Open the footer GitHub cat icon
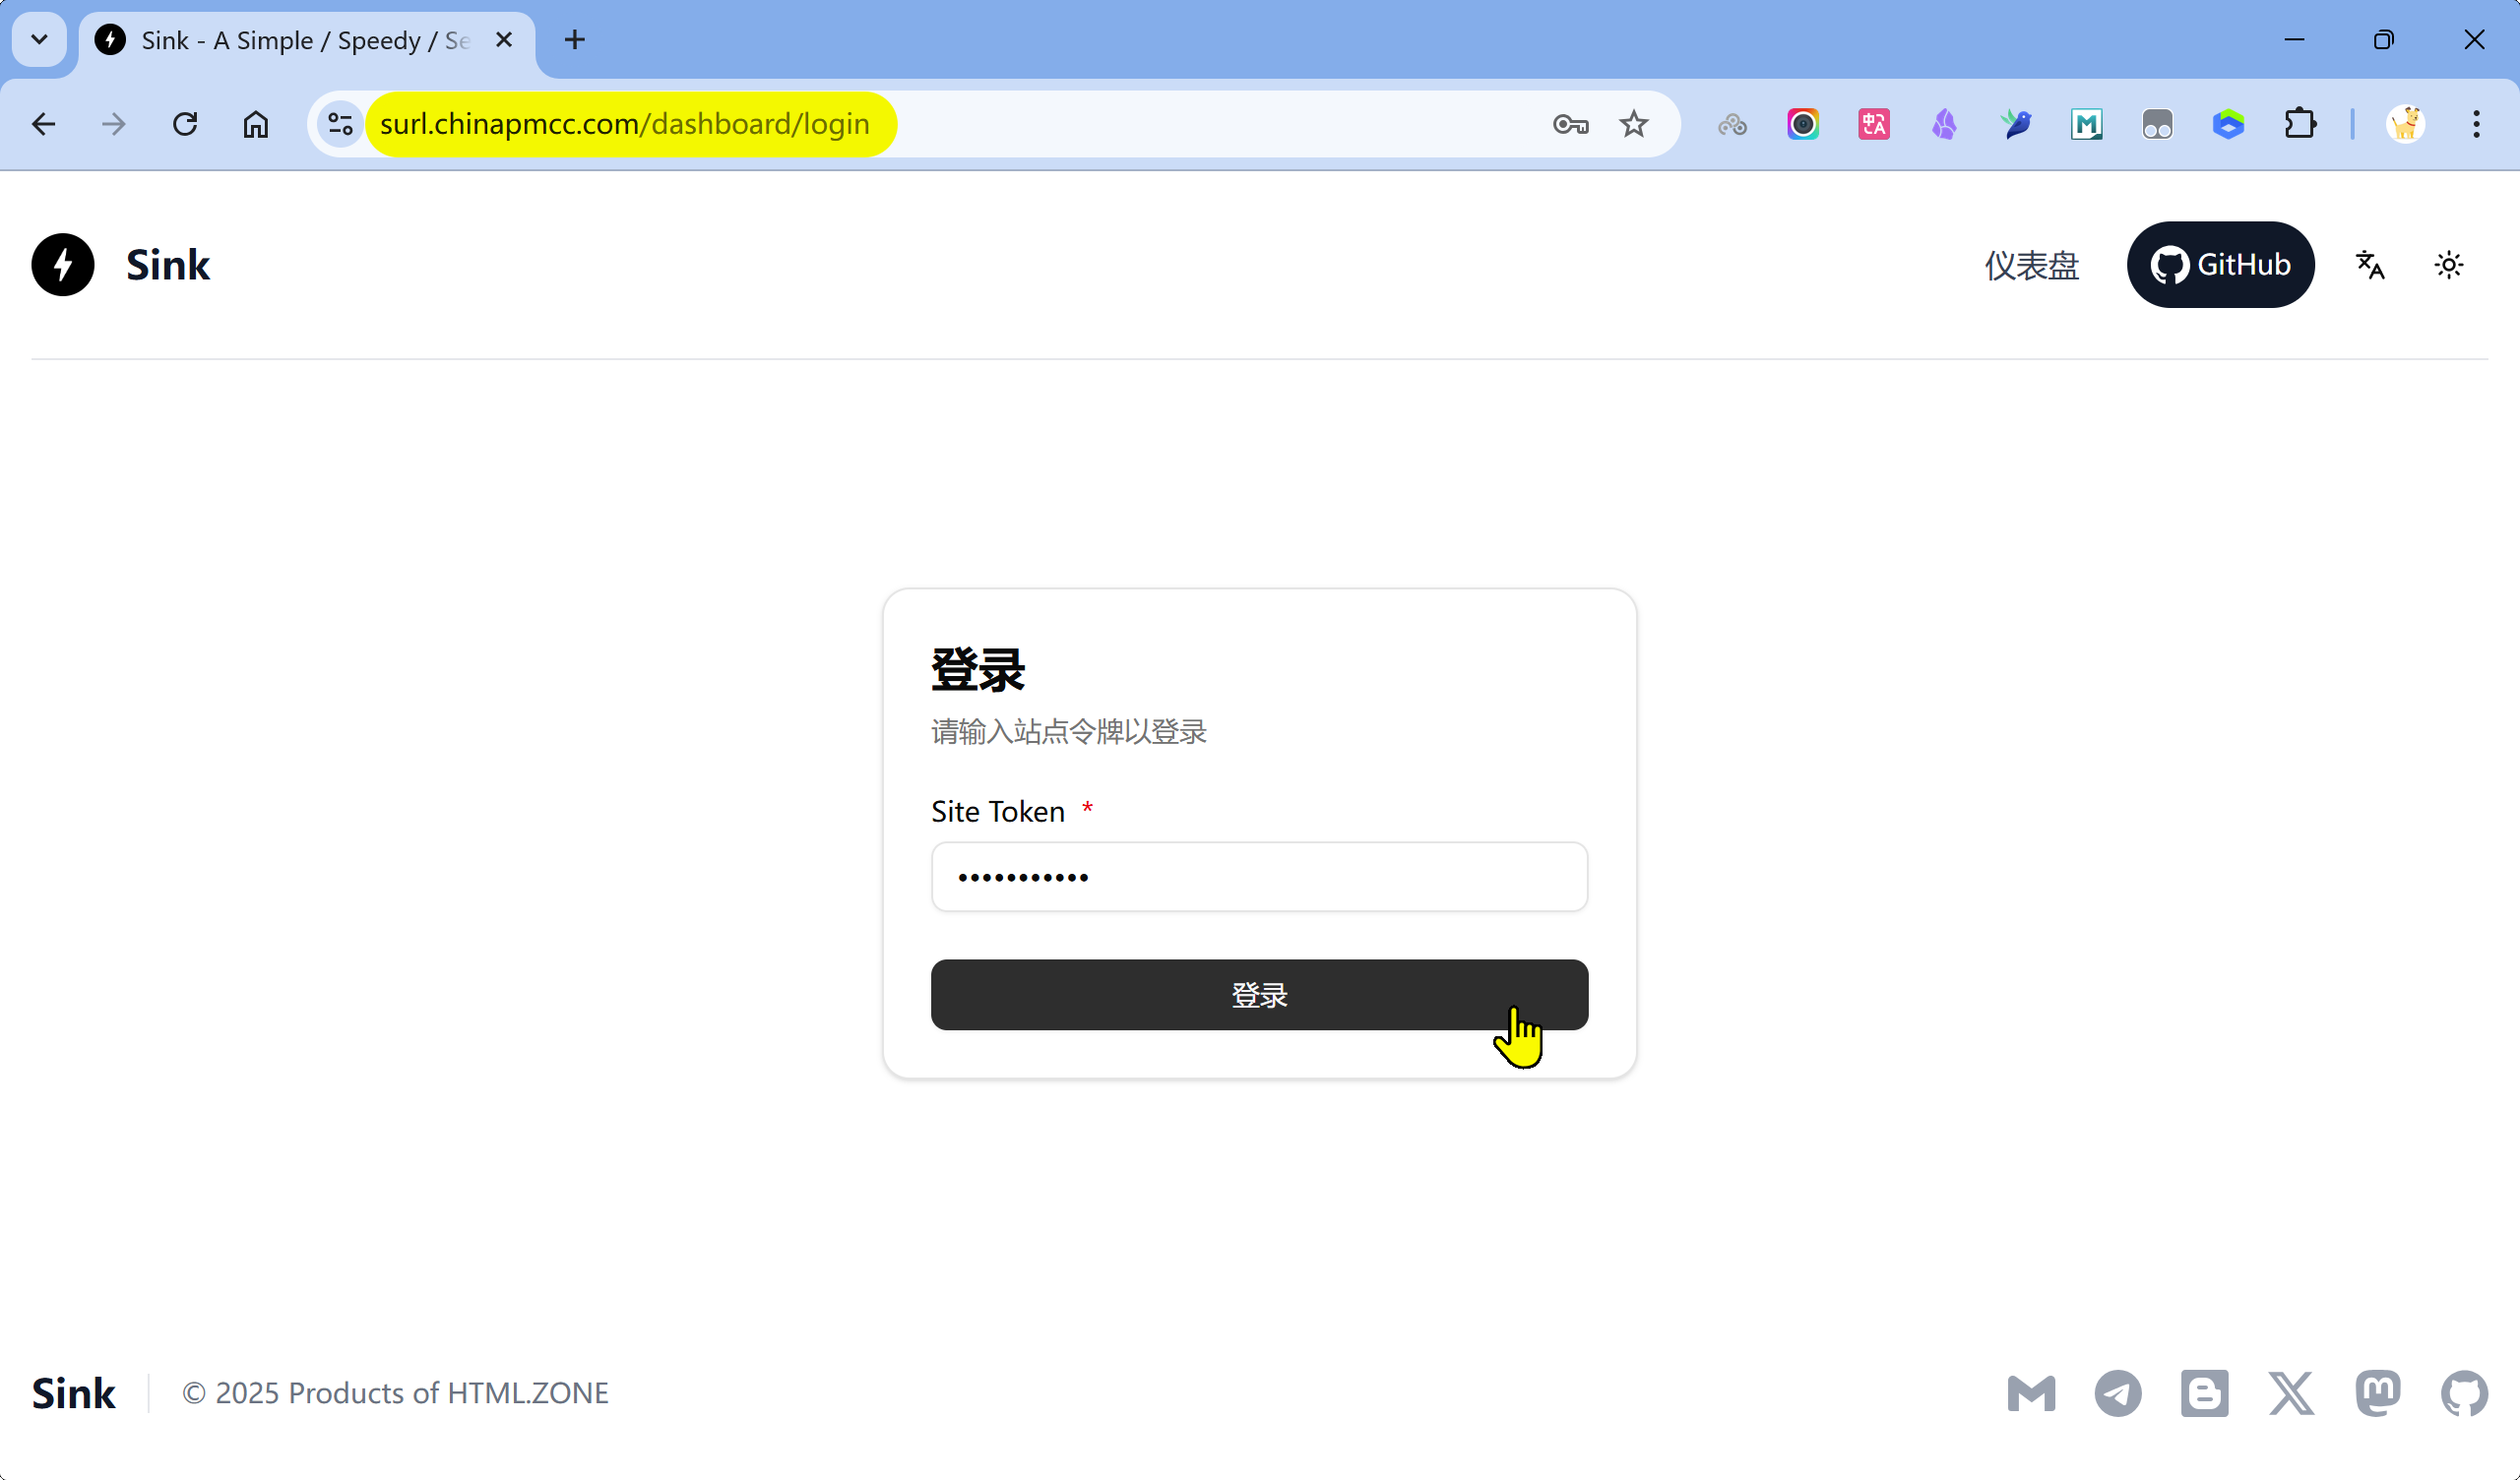 pyautogui.click(x=2464, y=1393)
